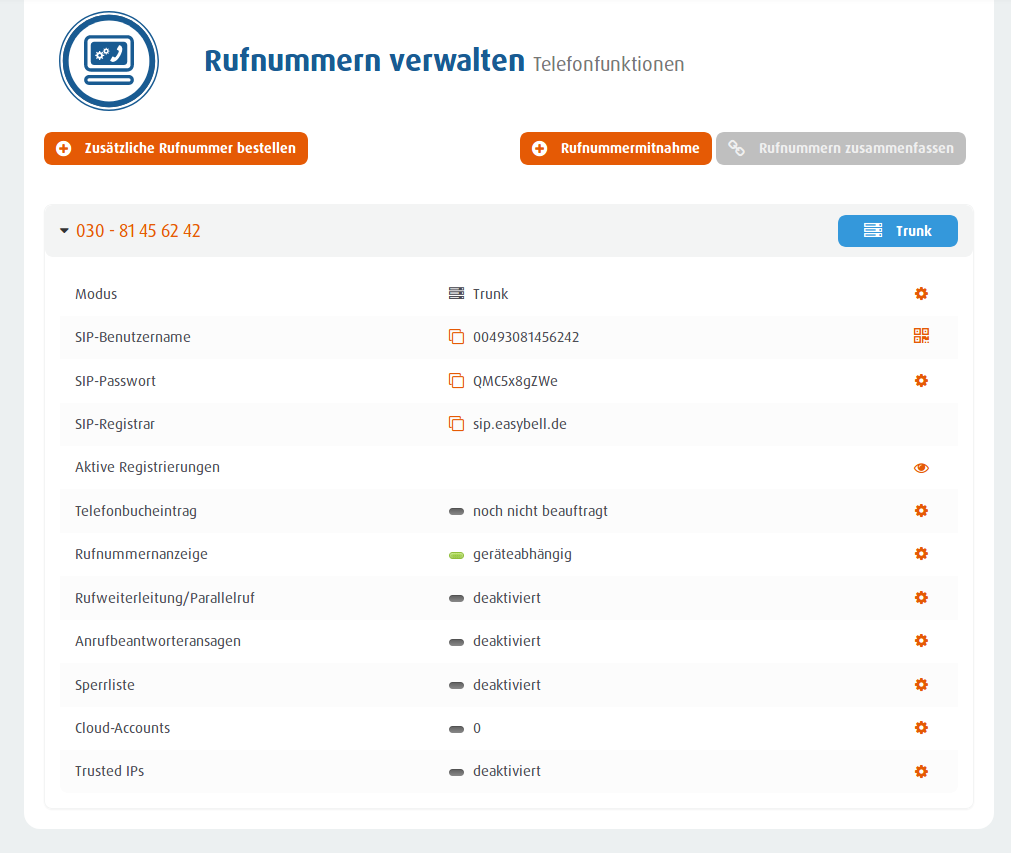Order an additional number via Zusätzliche Rufnummer bestellen

176,148
